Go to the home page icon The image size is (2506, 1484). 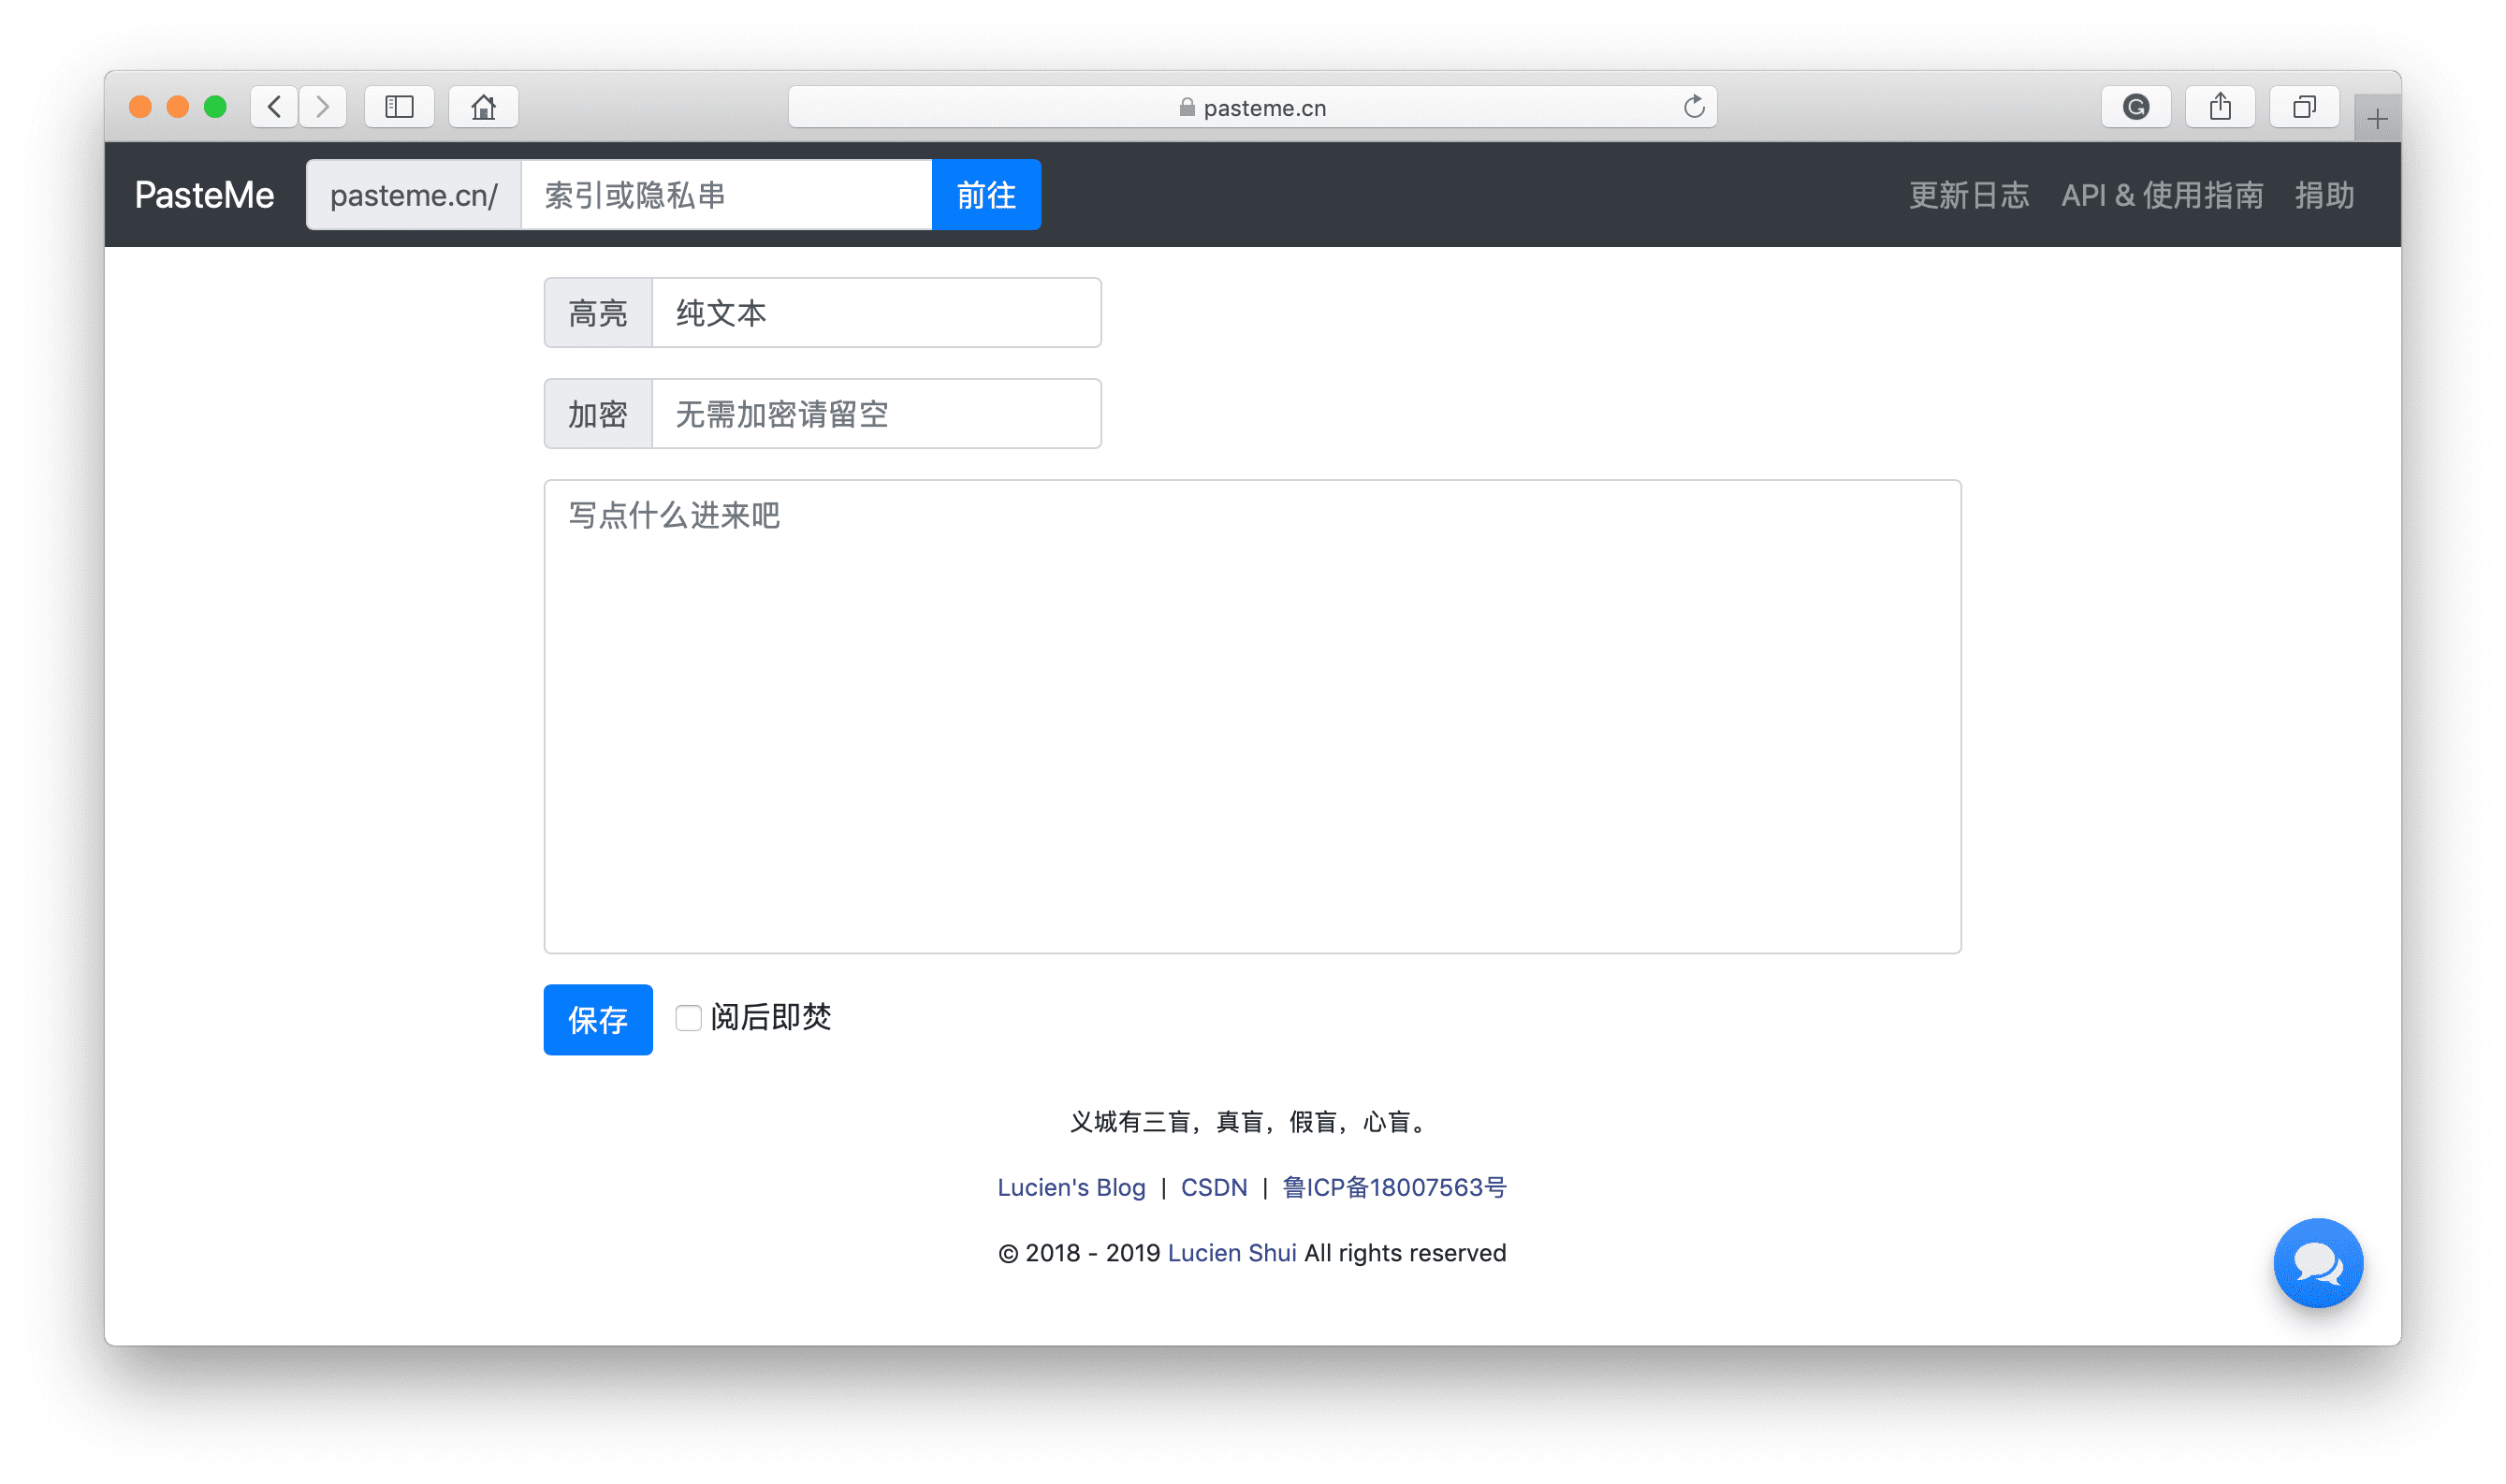(x=483, y=107)
